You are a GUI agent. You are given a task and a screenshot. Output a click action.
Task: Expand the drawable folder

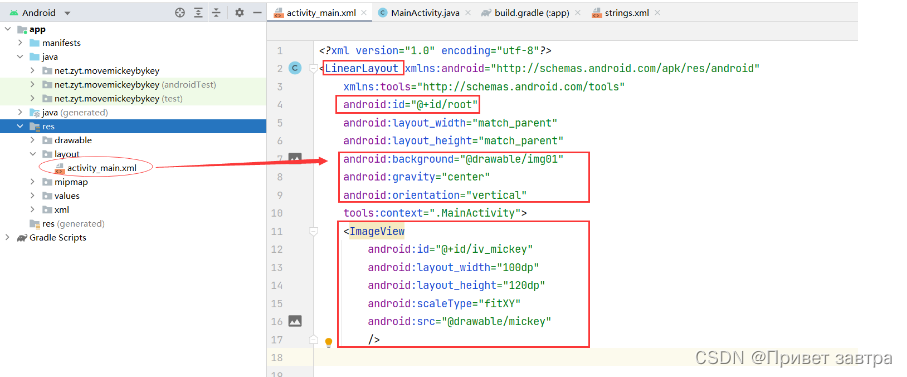32,140
